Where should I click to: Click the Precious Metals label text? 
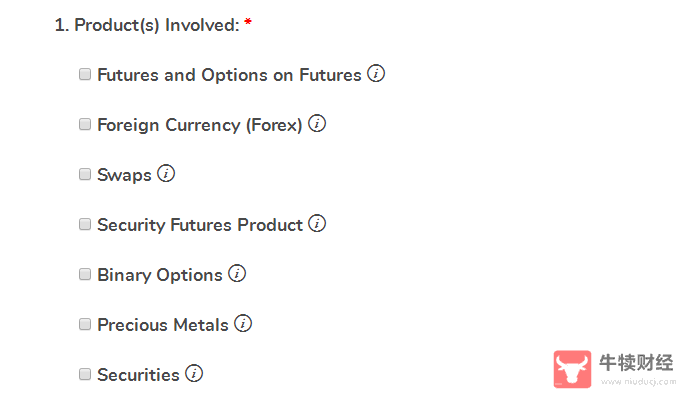point(163,325)
